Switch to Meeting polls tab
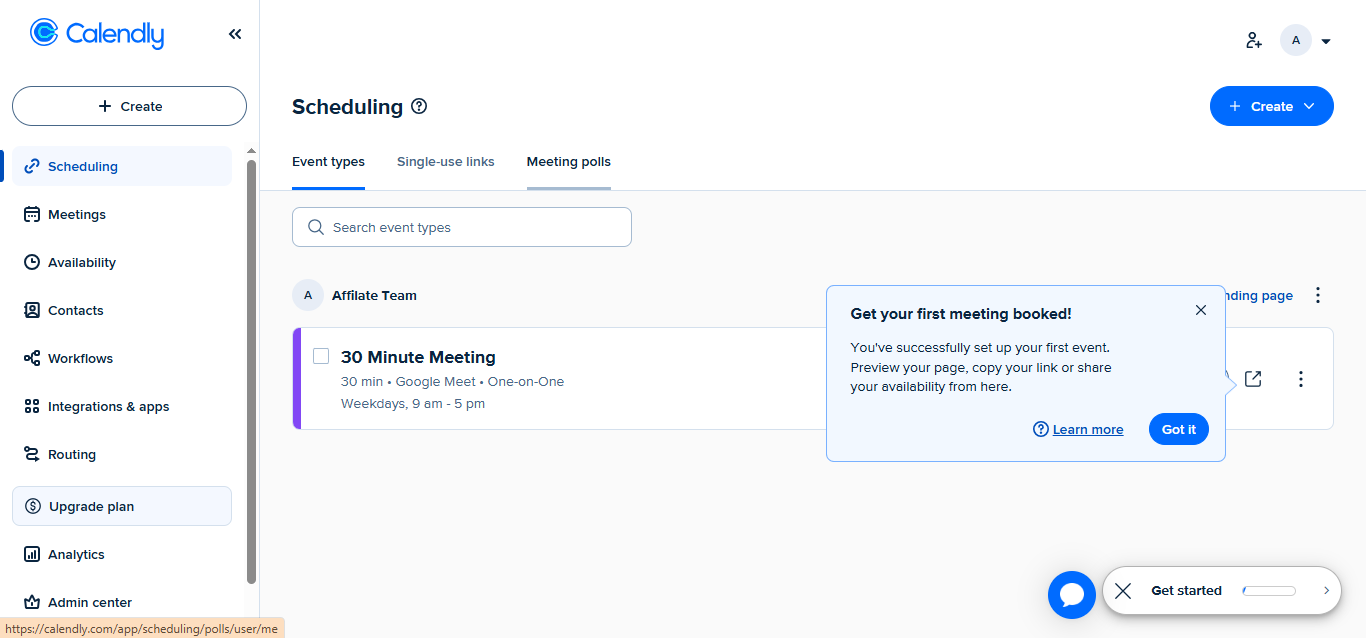This screenshot has height=638, width=1366. [569, 162]
